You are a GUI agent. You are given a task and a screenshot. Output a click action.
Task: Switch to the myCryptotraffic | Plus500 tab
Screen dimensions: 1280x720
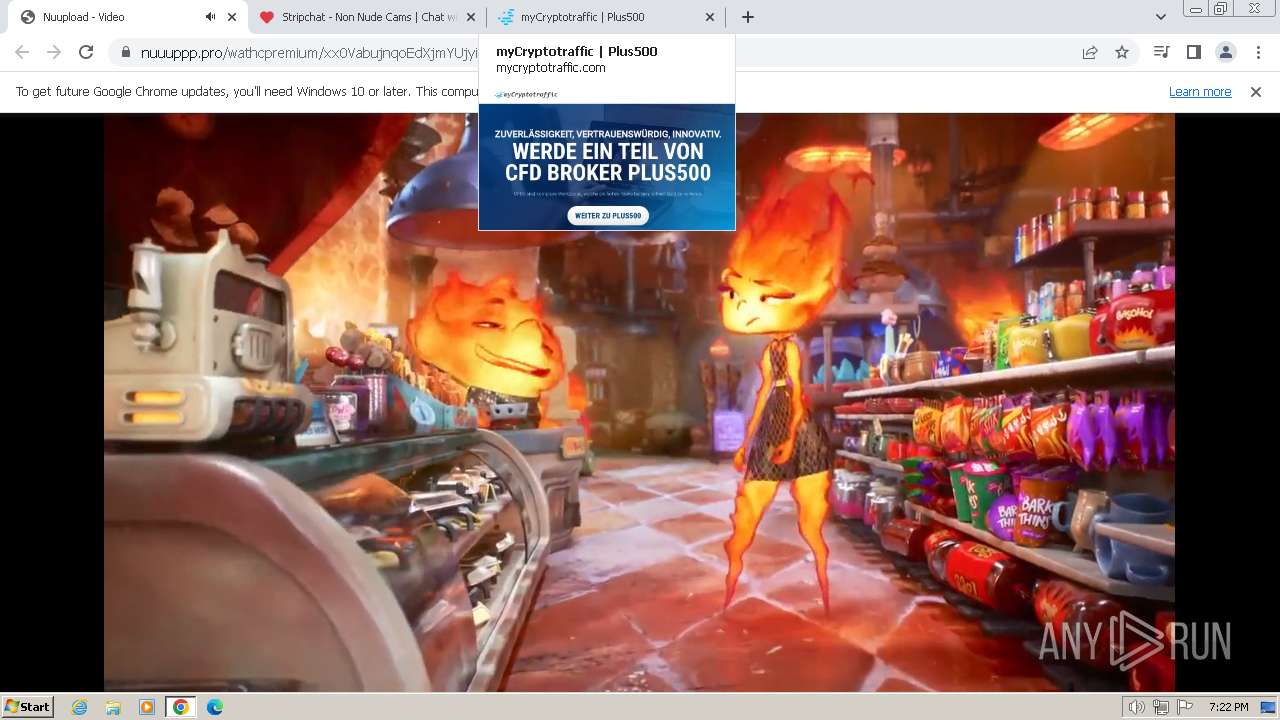coord(606,17)
